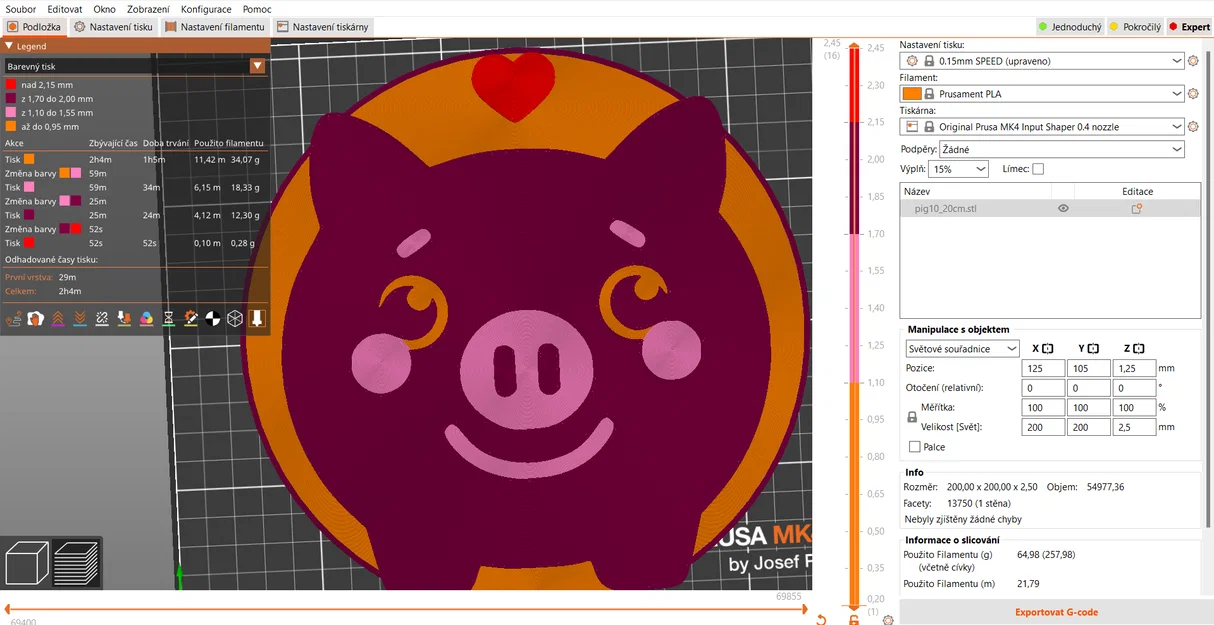
Task: Click orange filament color swatch beside Prusament PLA
Action: (x=911, y=94)
